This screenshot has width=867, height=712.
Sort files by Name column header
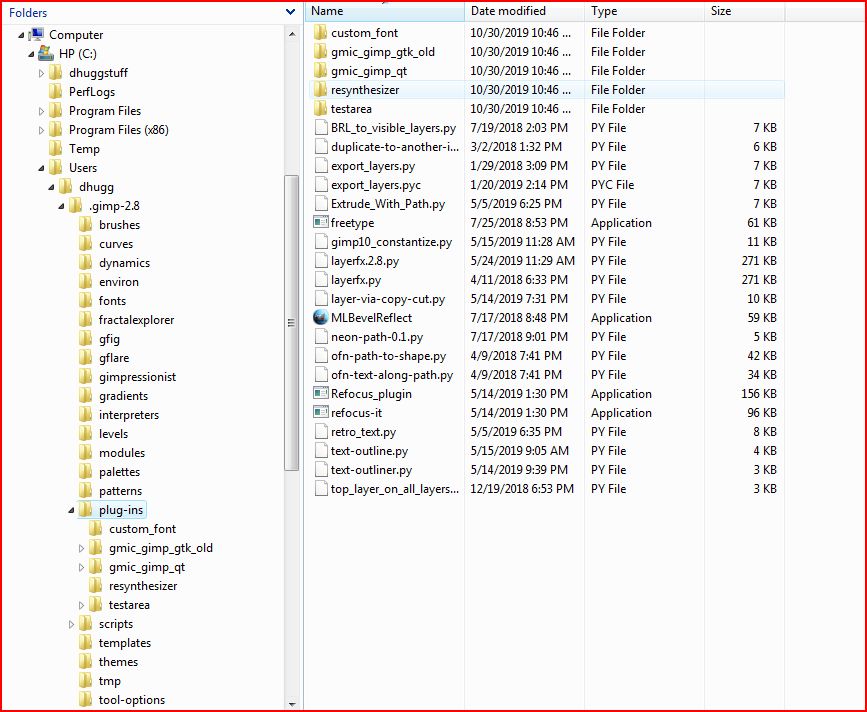click(x=385, y=11)
